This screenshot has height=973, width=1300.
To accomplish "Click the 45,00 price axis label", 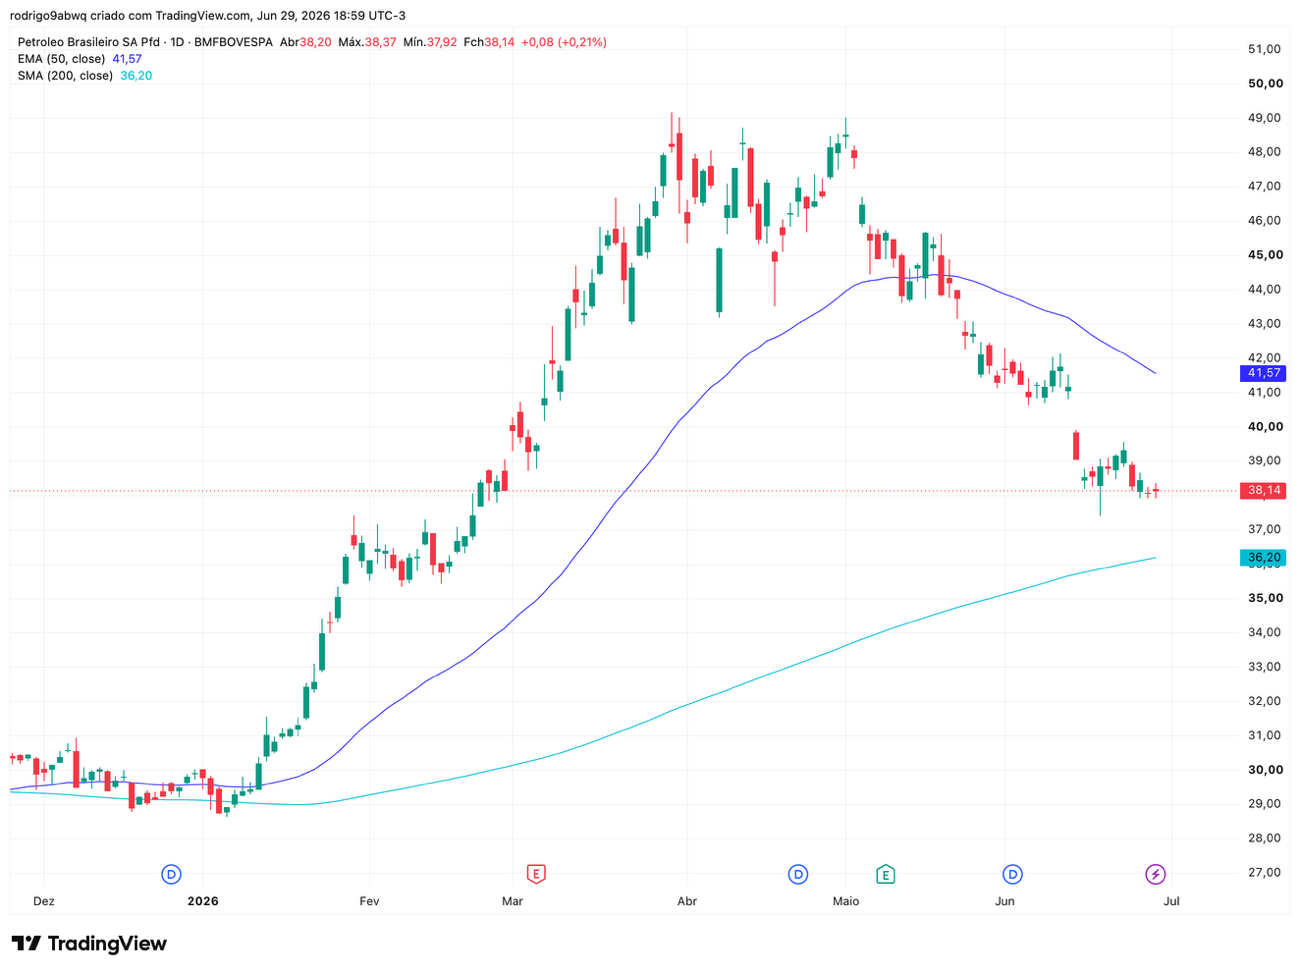I will pyautogui.click(x=1265, y=255).
